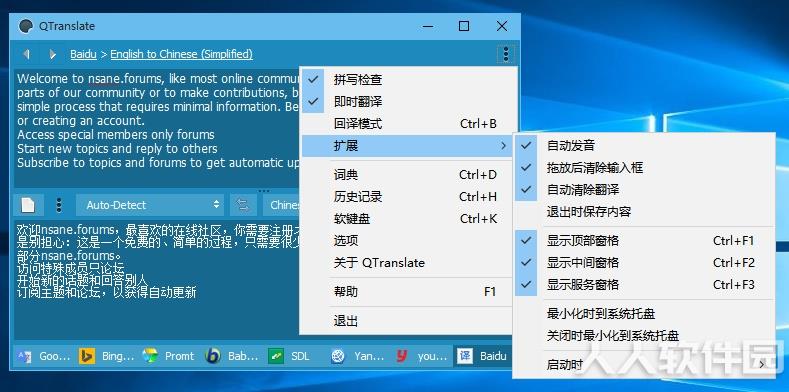Click the pane splitter dots handle
The image size is (789, 392).
click(264, 191)
